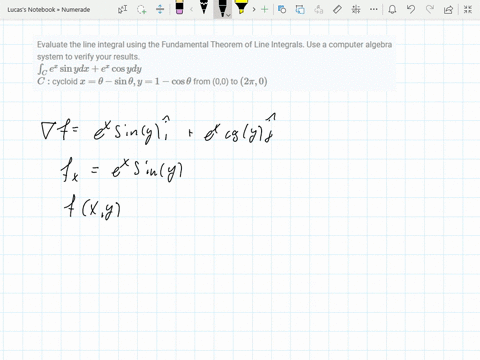Show more pens with right chevron
The image size is (480, 360).
tap(254, 9)
